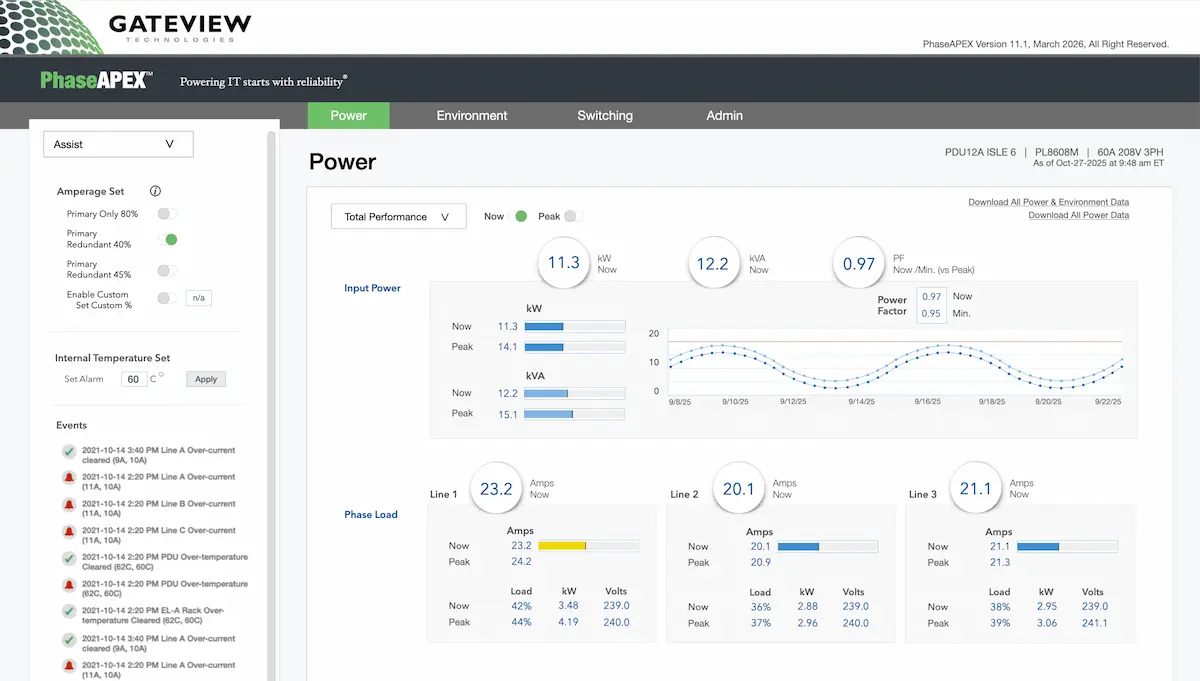Click the Amperage Set info icon
Viewport: 1200px width, 681px height.
click(155, 191)
